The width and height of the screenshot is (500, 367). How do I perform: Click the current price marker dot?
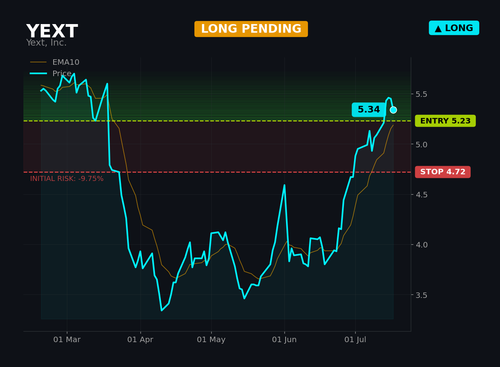[x=393, y=110]
